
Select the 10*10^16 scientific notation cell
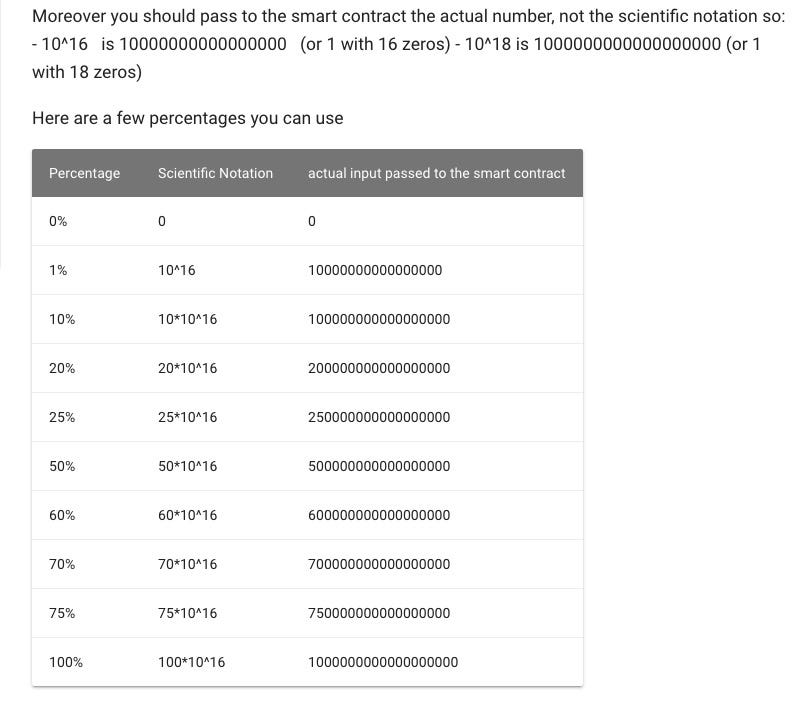tap(187, 319)
